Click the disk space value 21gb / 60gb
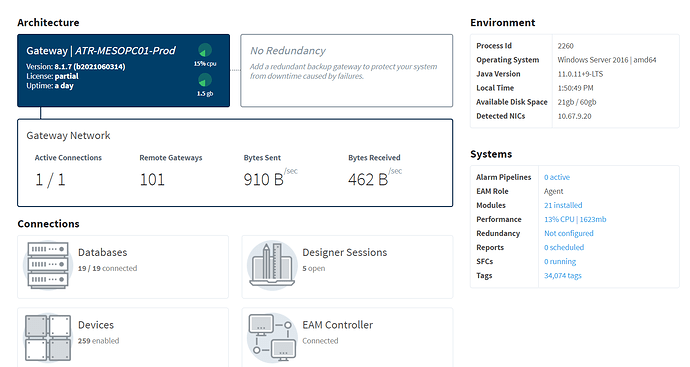690x367 pixels. tap(577, 102)
